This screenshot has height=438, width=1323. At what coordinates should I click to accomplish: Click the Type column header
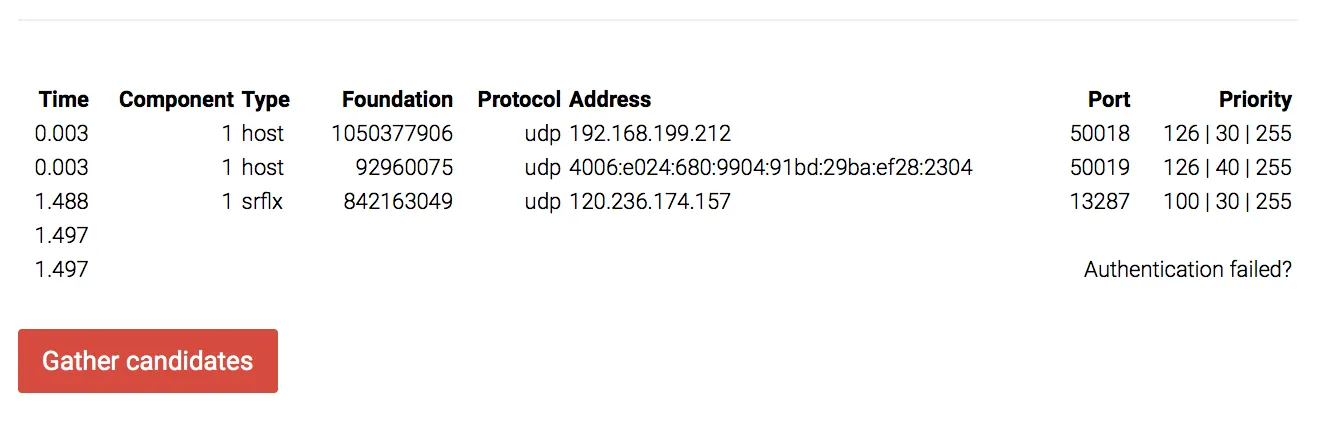pyautogui.click(x=265, y=99)
